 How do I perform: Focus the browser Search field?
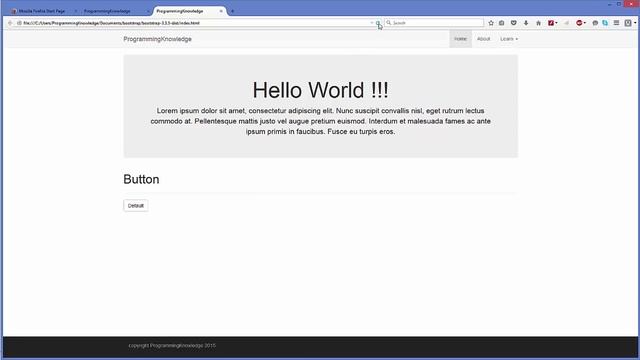click(x=434, y=23)
